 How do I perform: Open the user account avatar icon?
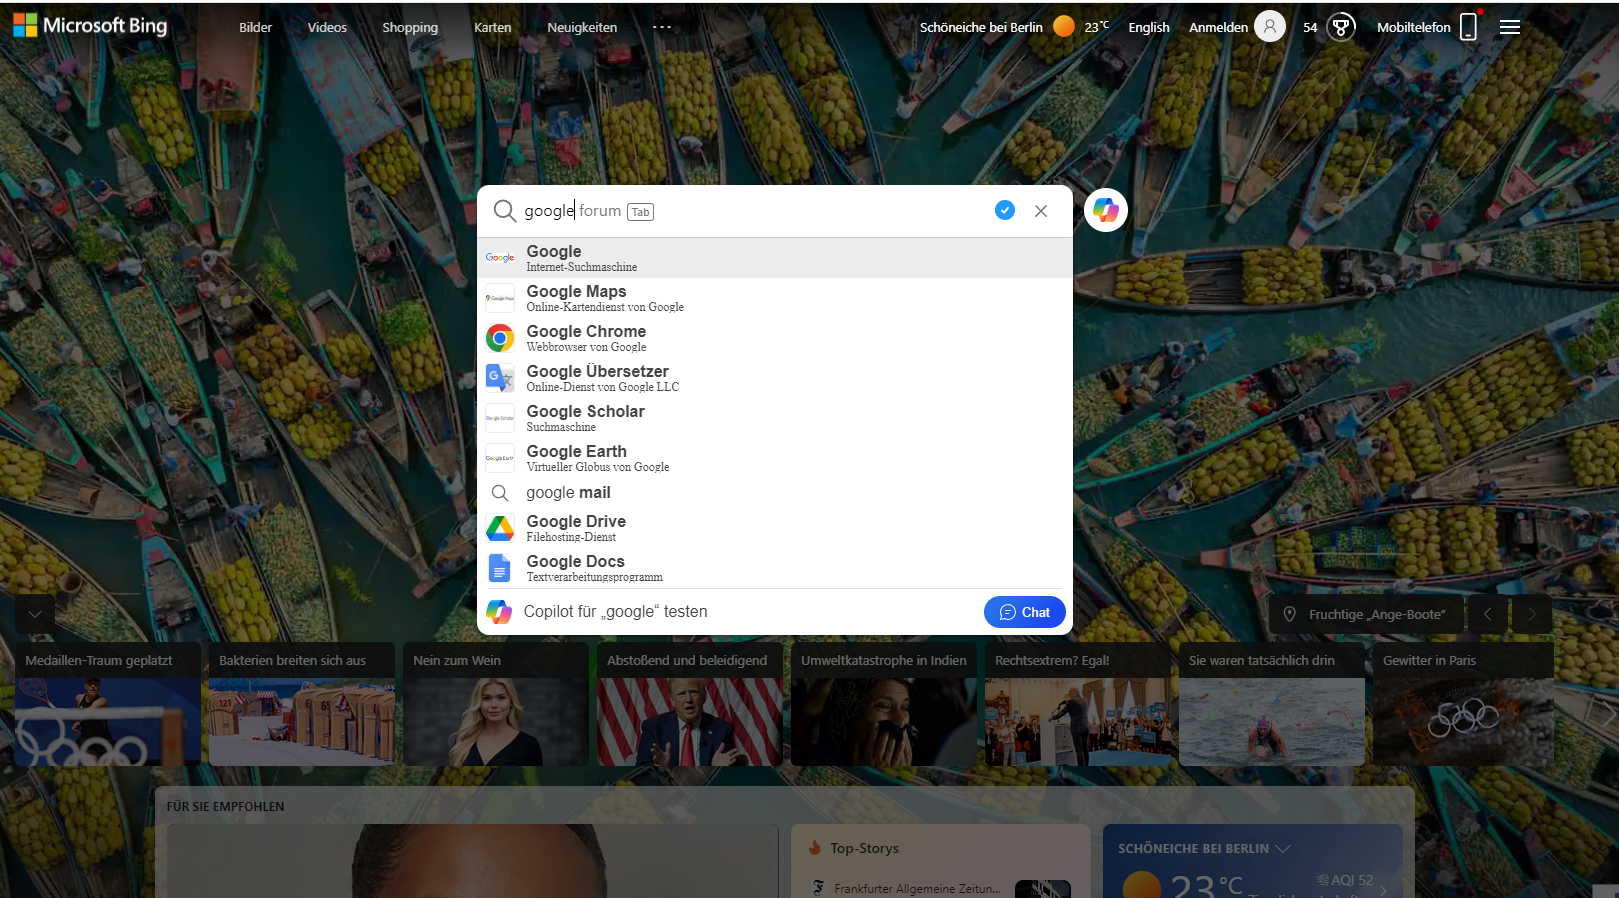(1270, 27)
